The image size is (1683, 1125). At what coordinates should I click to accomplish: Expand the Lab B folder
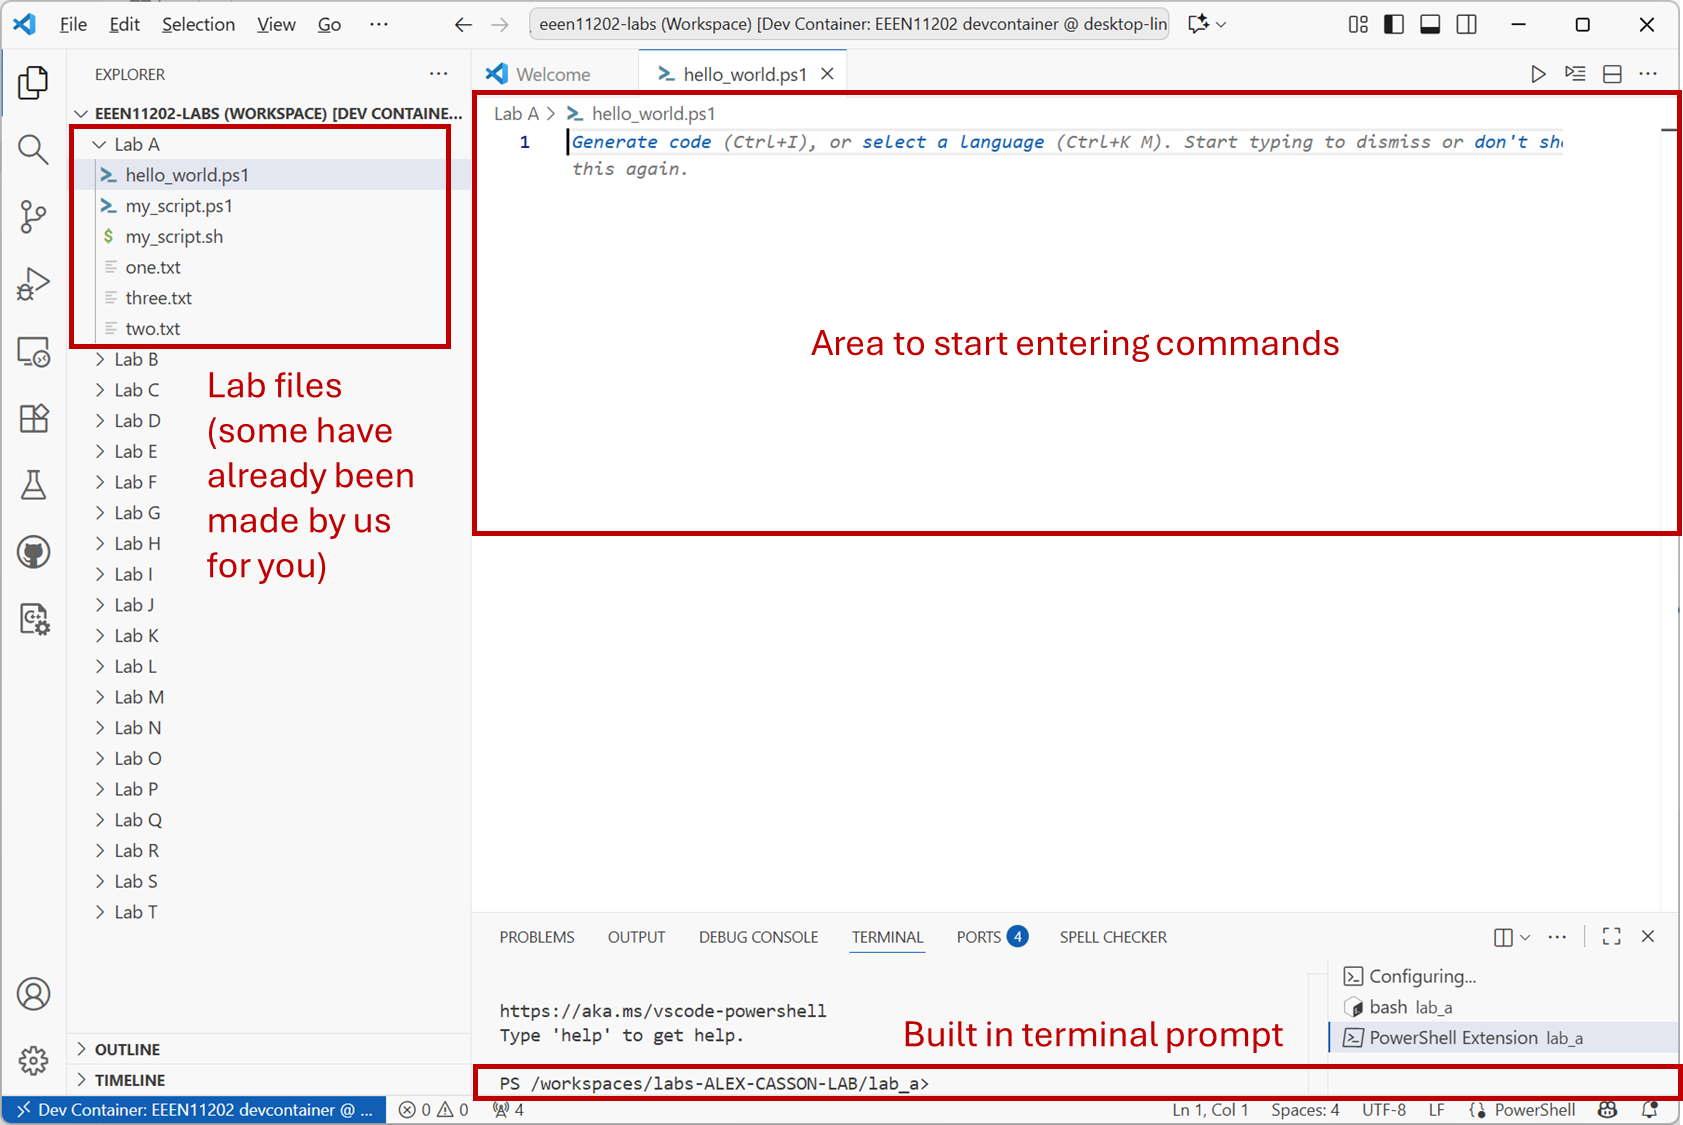click(x=136, y=359)
